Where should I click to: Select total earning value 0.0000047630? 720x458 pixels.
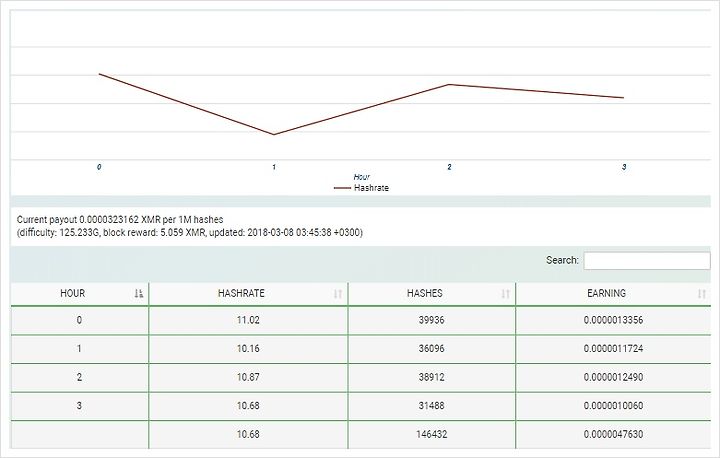[613, 434]
